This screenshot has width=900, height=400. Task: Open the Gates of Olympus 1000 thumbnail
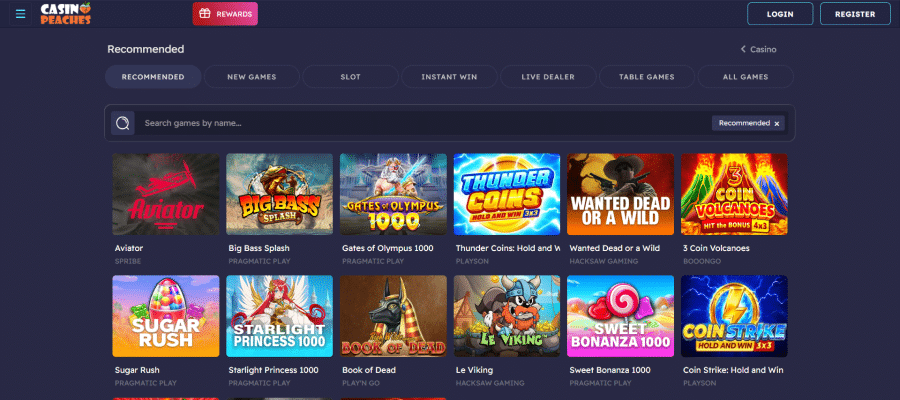point(393,194)
